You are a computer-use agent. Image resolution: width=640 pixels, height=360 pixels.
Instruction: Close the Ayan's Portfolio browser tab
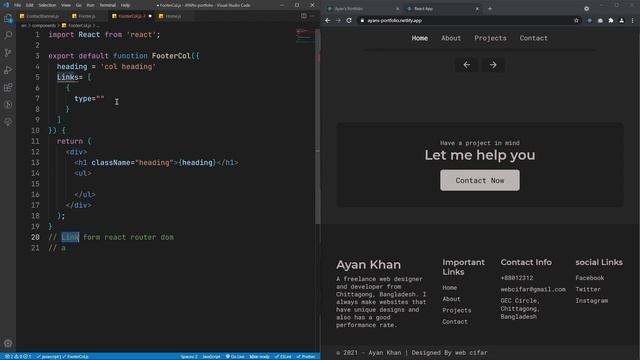398,9
